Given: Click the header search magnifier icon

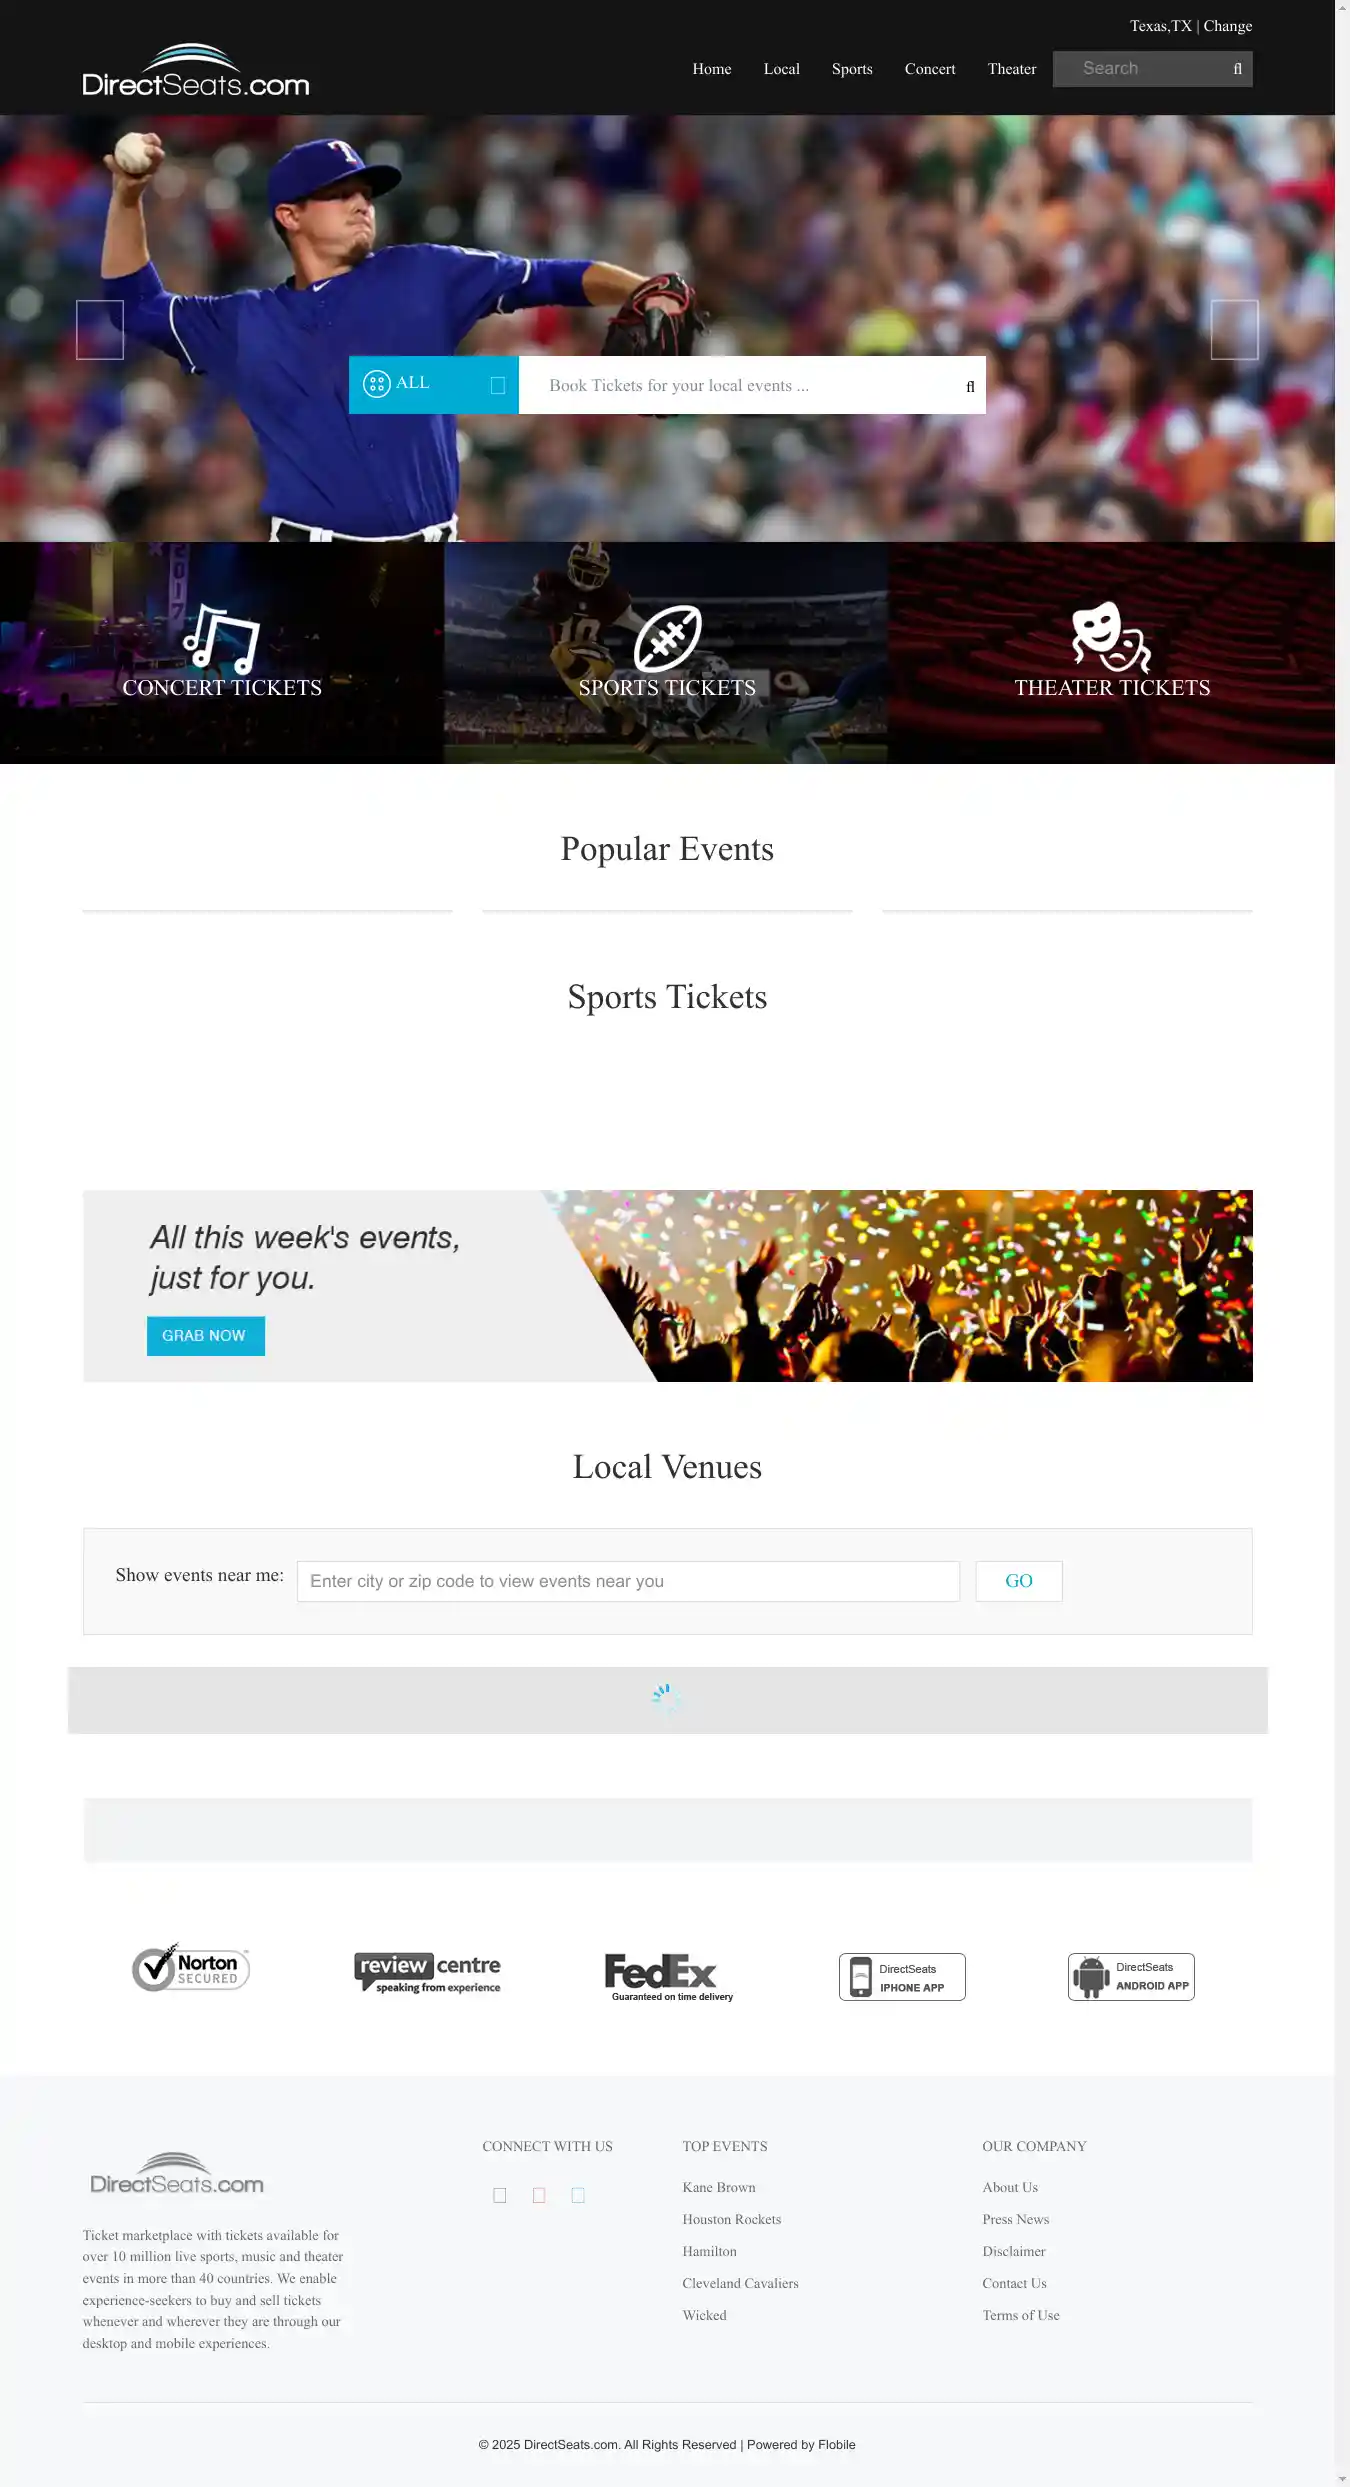Looking at the screenshot, I should click(x=1237, y=69).
